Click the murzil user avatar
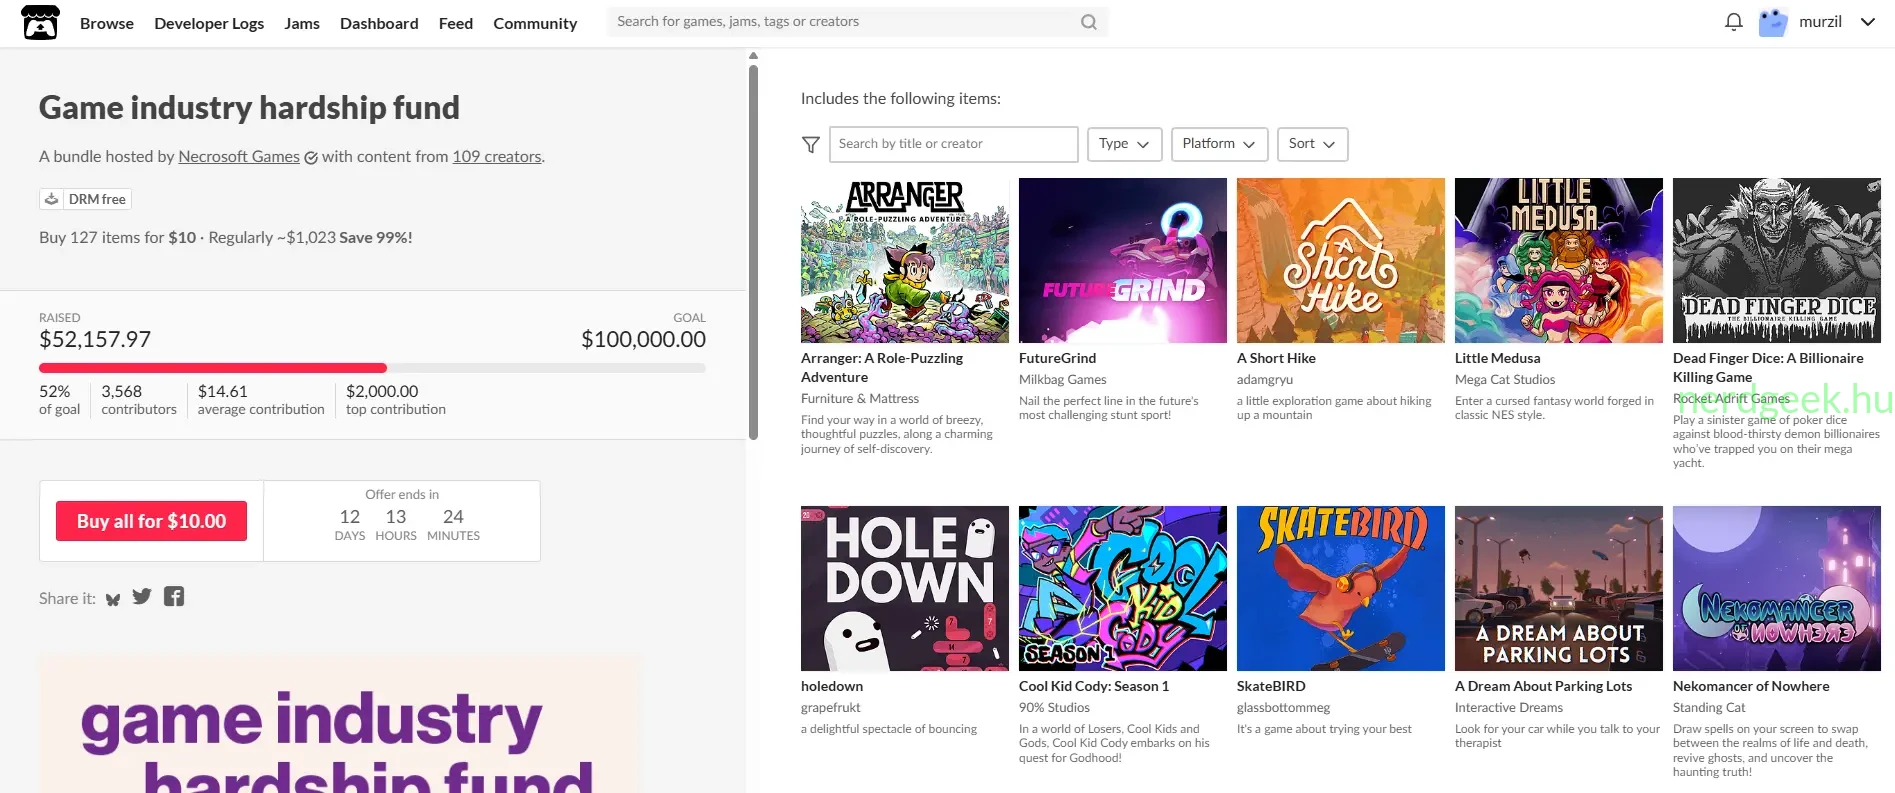Image resolution: width=1895 pixels, height=793 pixels. point(1773,22)
